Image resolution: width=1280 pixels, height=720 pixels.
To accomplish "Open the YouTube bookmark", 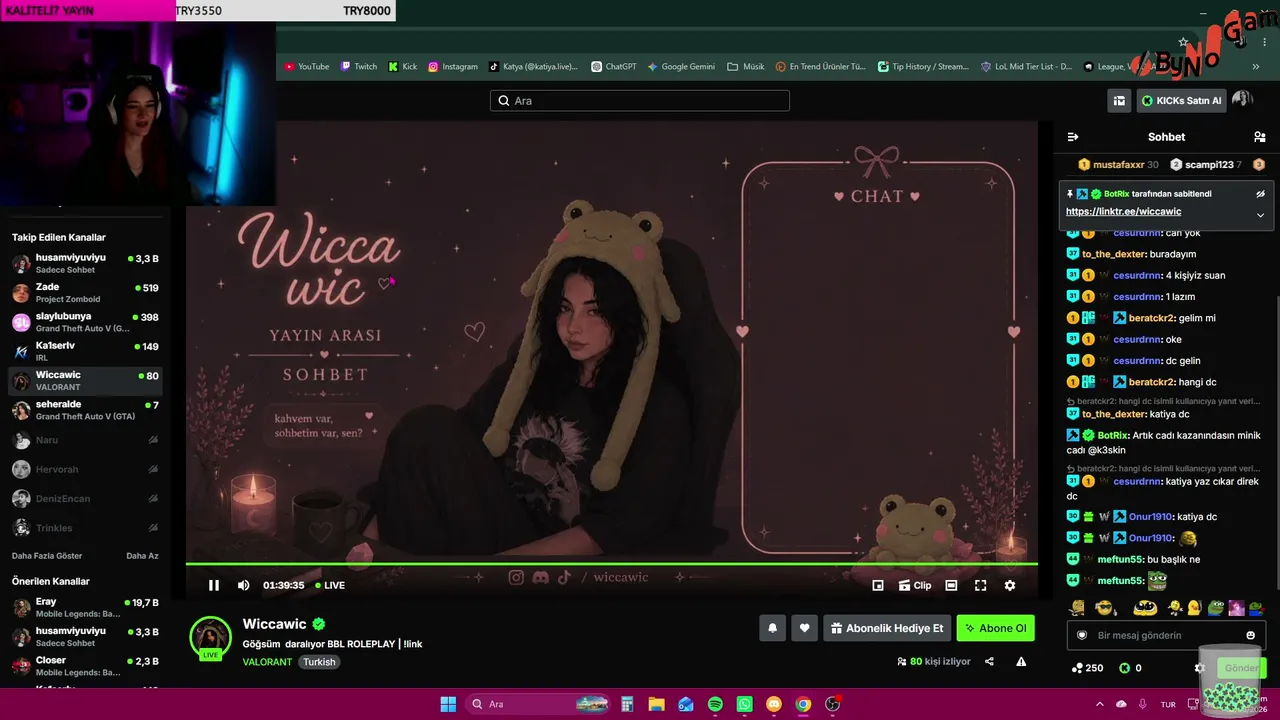I will point(306,67).
